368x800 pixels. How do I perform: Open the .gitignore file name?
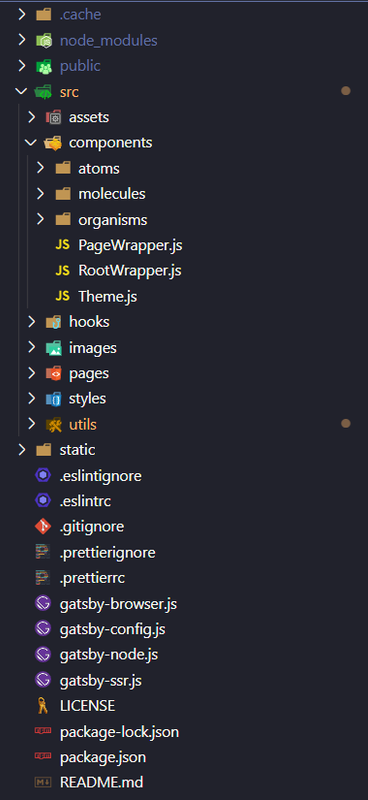tap(92, 527)
